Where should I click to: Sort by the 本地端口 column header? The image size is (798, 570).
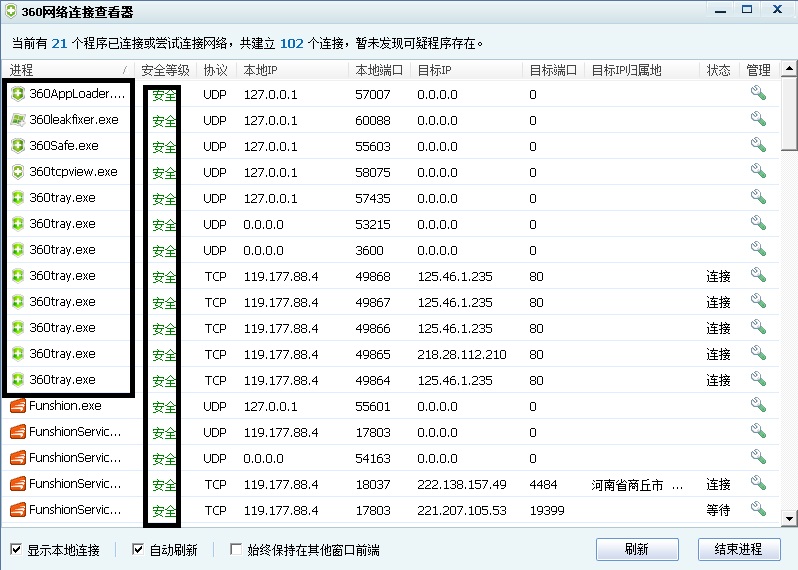coord(379,70)
